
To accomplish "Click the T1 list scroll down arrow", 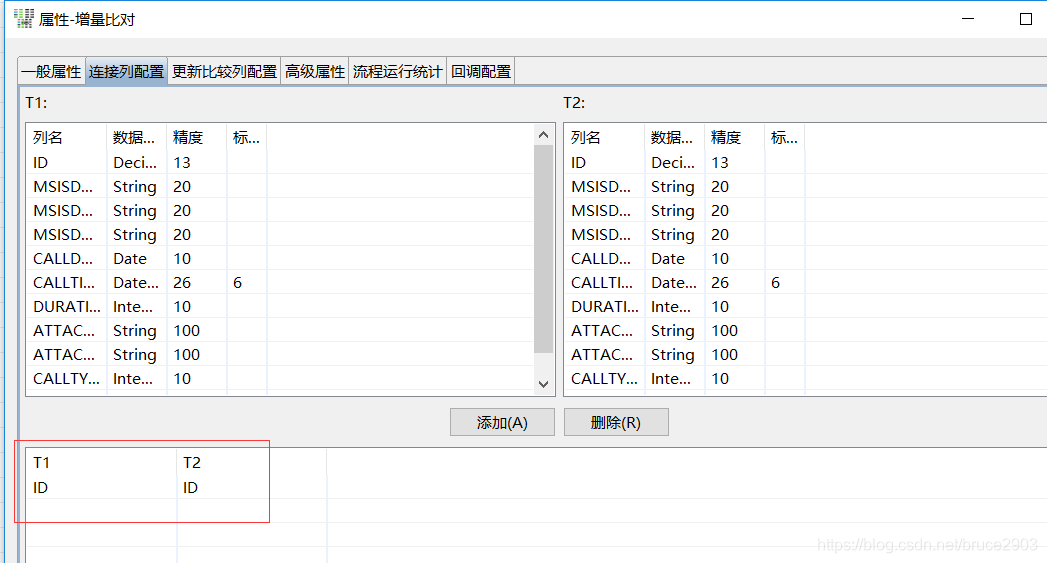I will point(544,384).
